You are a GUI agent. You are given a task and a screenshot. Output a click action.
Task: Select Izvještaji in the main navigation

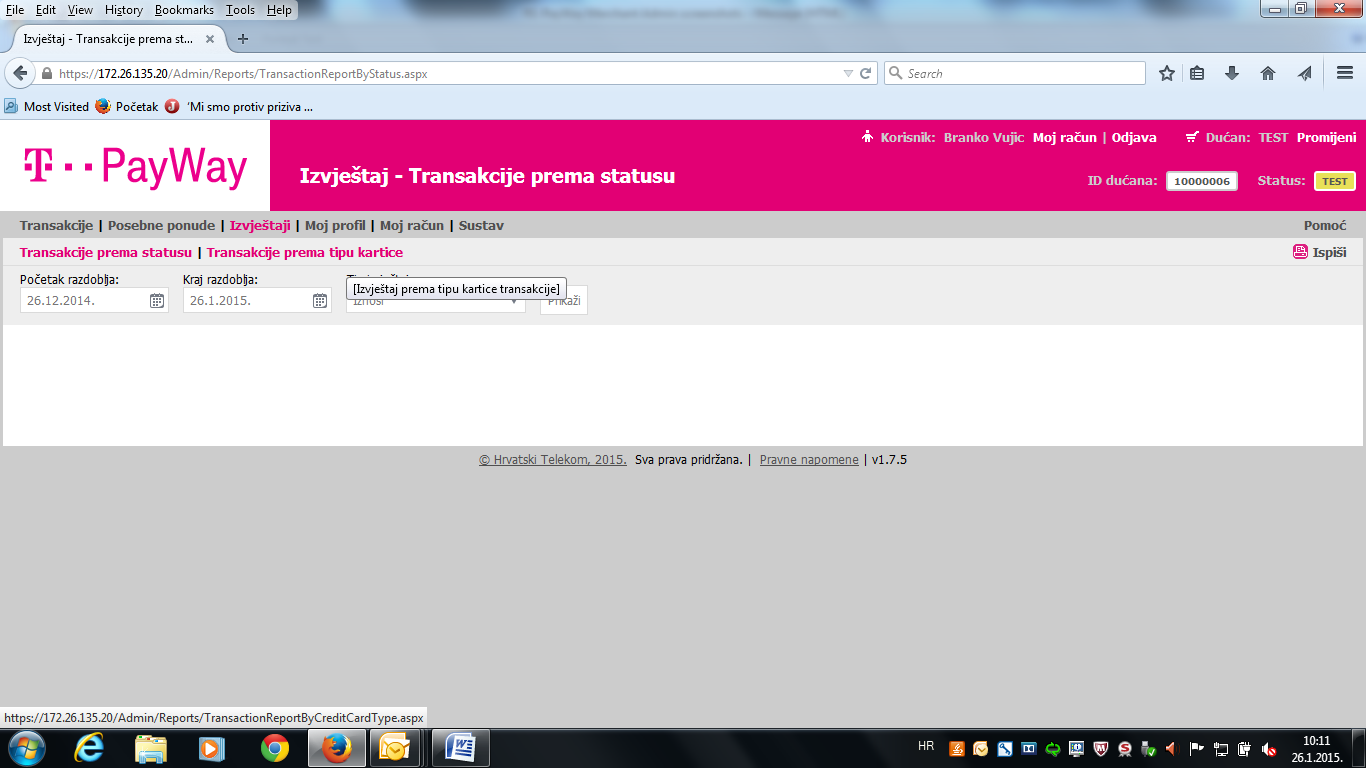click(x=260, y=225)
